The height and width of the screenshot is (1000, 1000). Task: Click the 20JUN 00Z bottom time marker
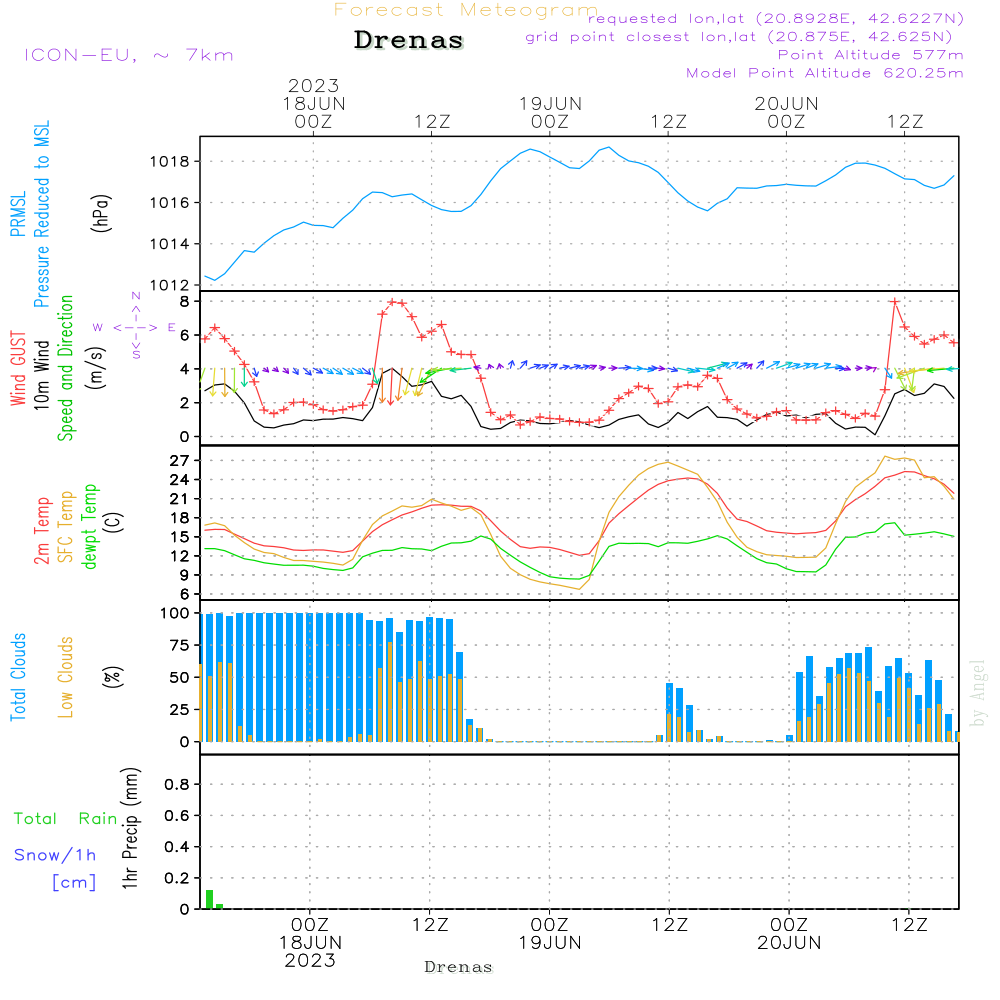pyautogui.click(x=790, y=934)
